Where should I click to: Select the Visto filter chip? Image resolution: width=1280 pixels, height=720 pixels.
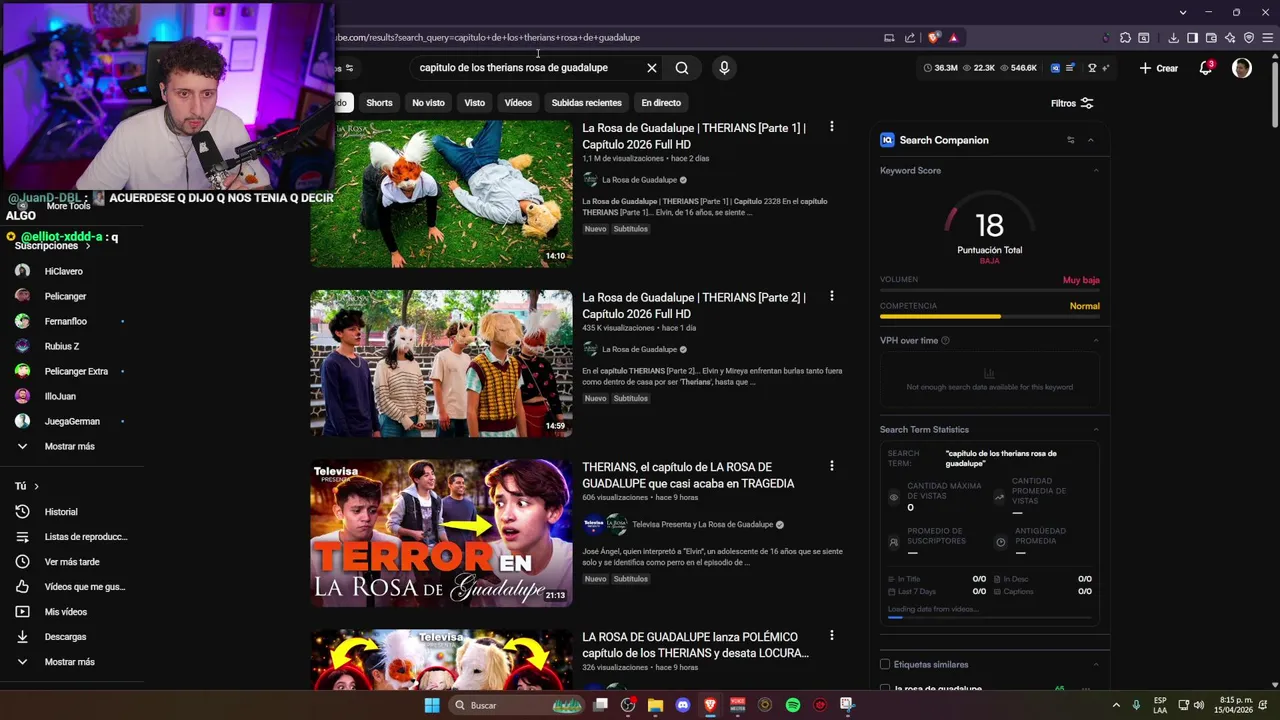474,103
